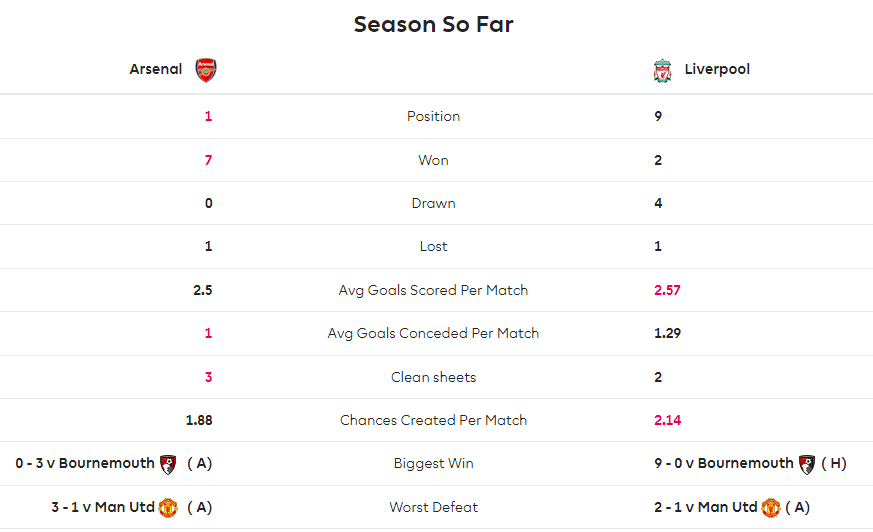
Task: Select Liverpool's 2 - 1 v Man Utd result
Action: (706, 507)
